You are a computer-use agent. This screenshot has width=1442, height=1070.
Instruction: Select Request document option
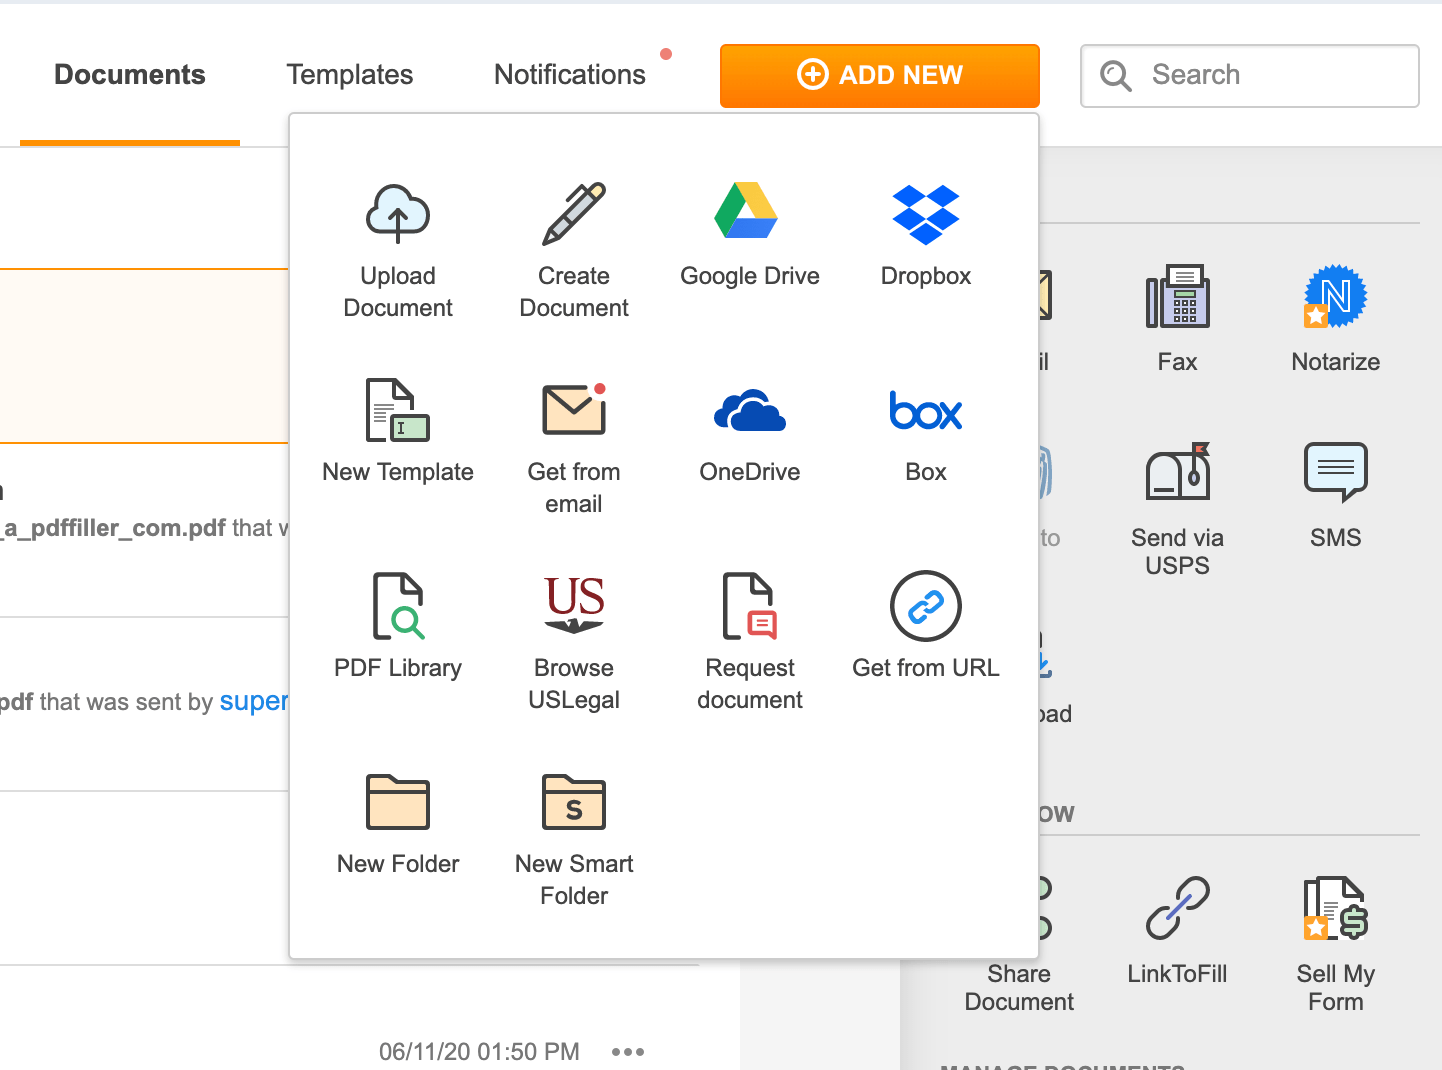pyautogui.click(x=750, y=641)
